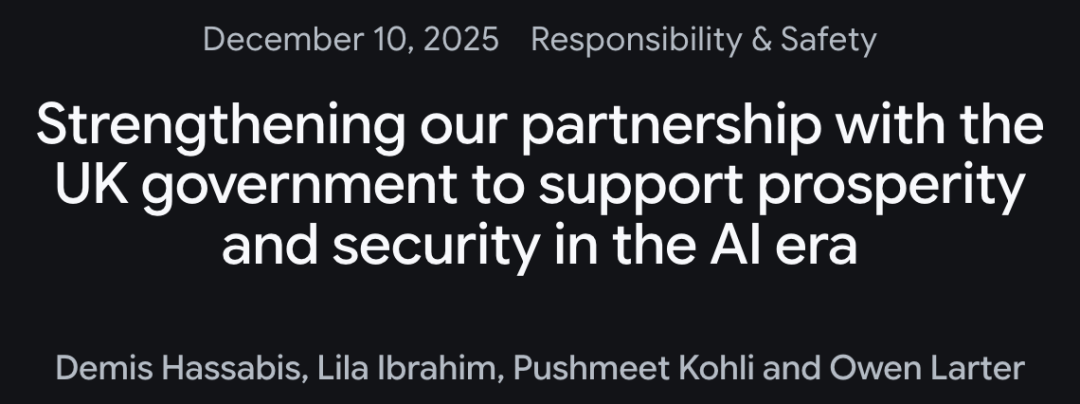
Task: Click the December 10, 2025 publication date
Action: [x=350, y=40]
